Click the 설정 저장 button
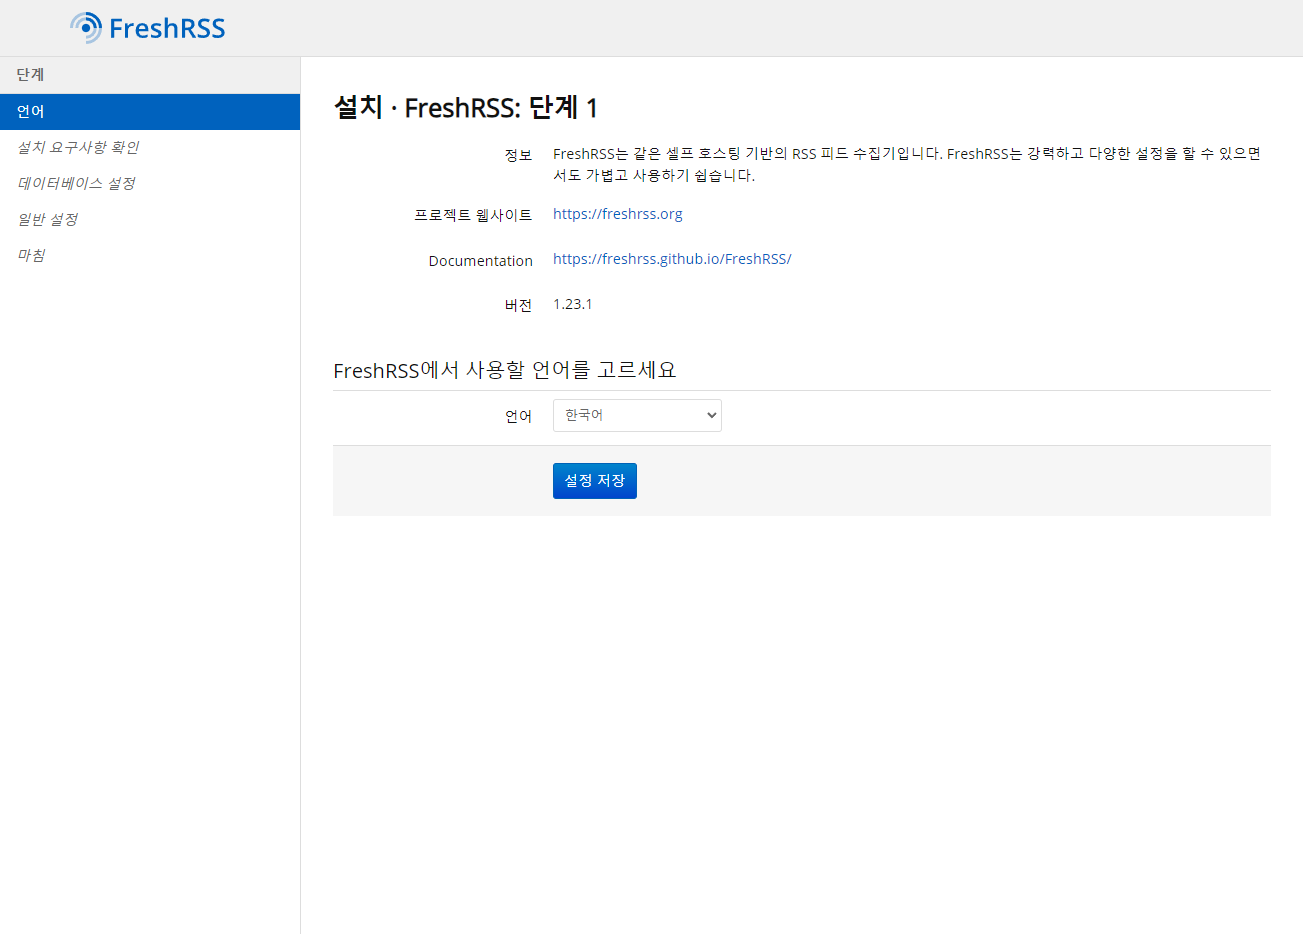 coord(595,481)
